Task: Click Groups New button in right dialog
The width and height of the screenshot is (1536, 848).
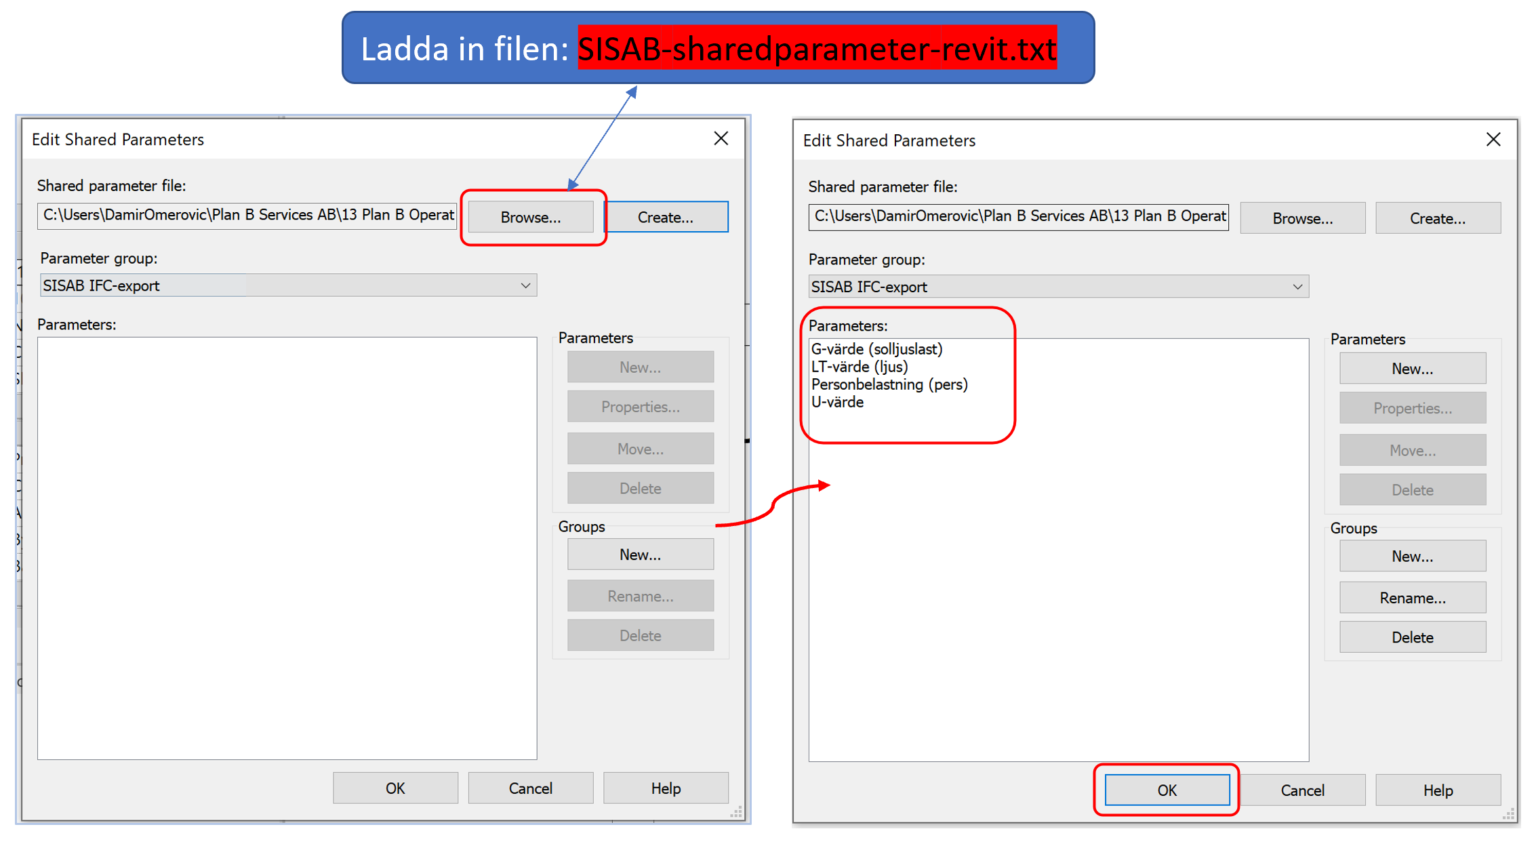Action: [1412, 556]
